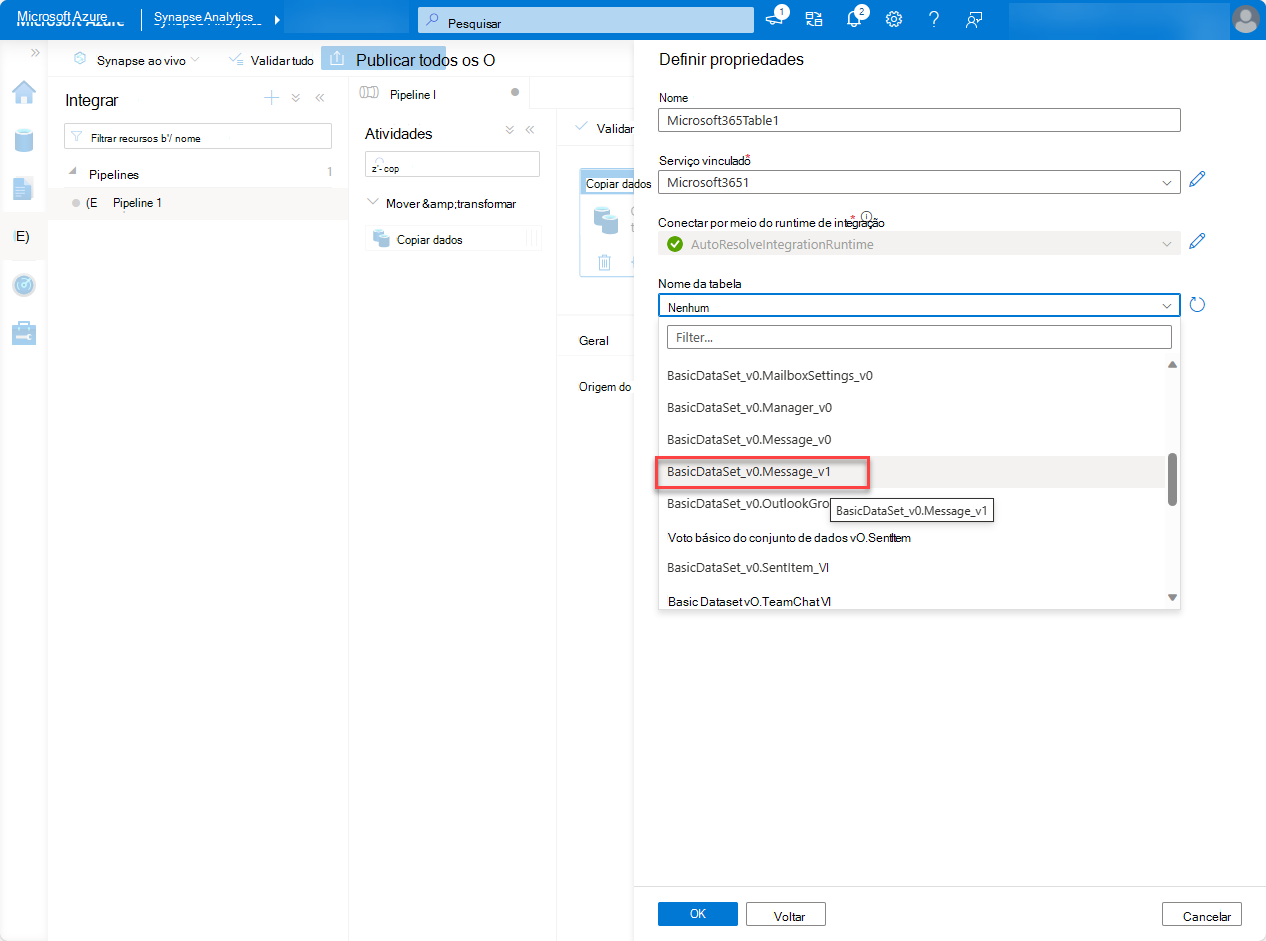Collapse the Pipelines tree node
The width and height of the screenshot is (1266, 941).
click(x=72, y=173)
